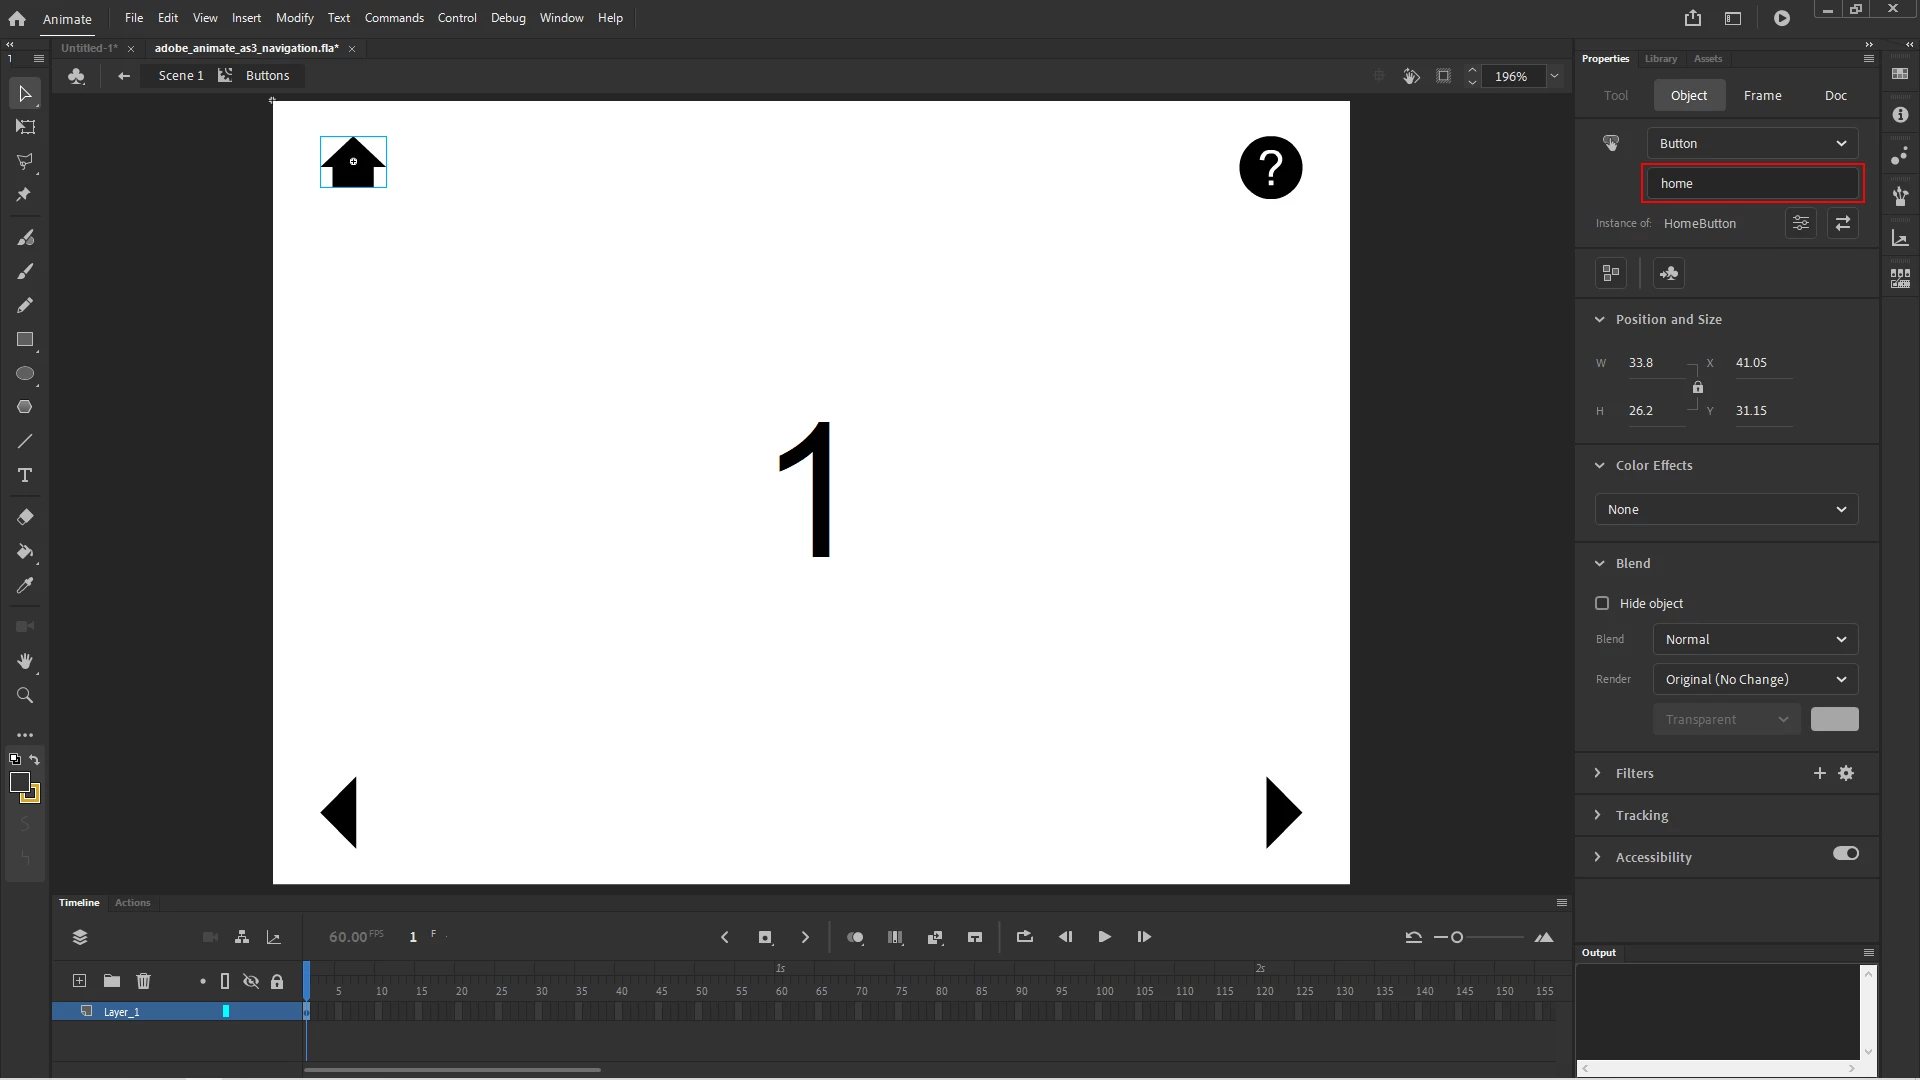Open the Button instance type dropdown
This screenshot has width=1920, height=1080.
(1752, 143)
